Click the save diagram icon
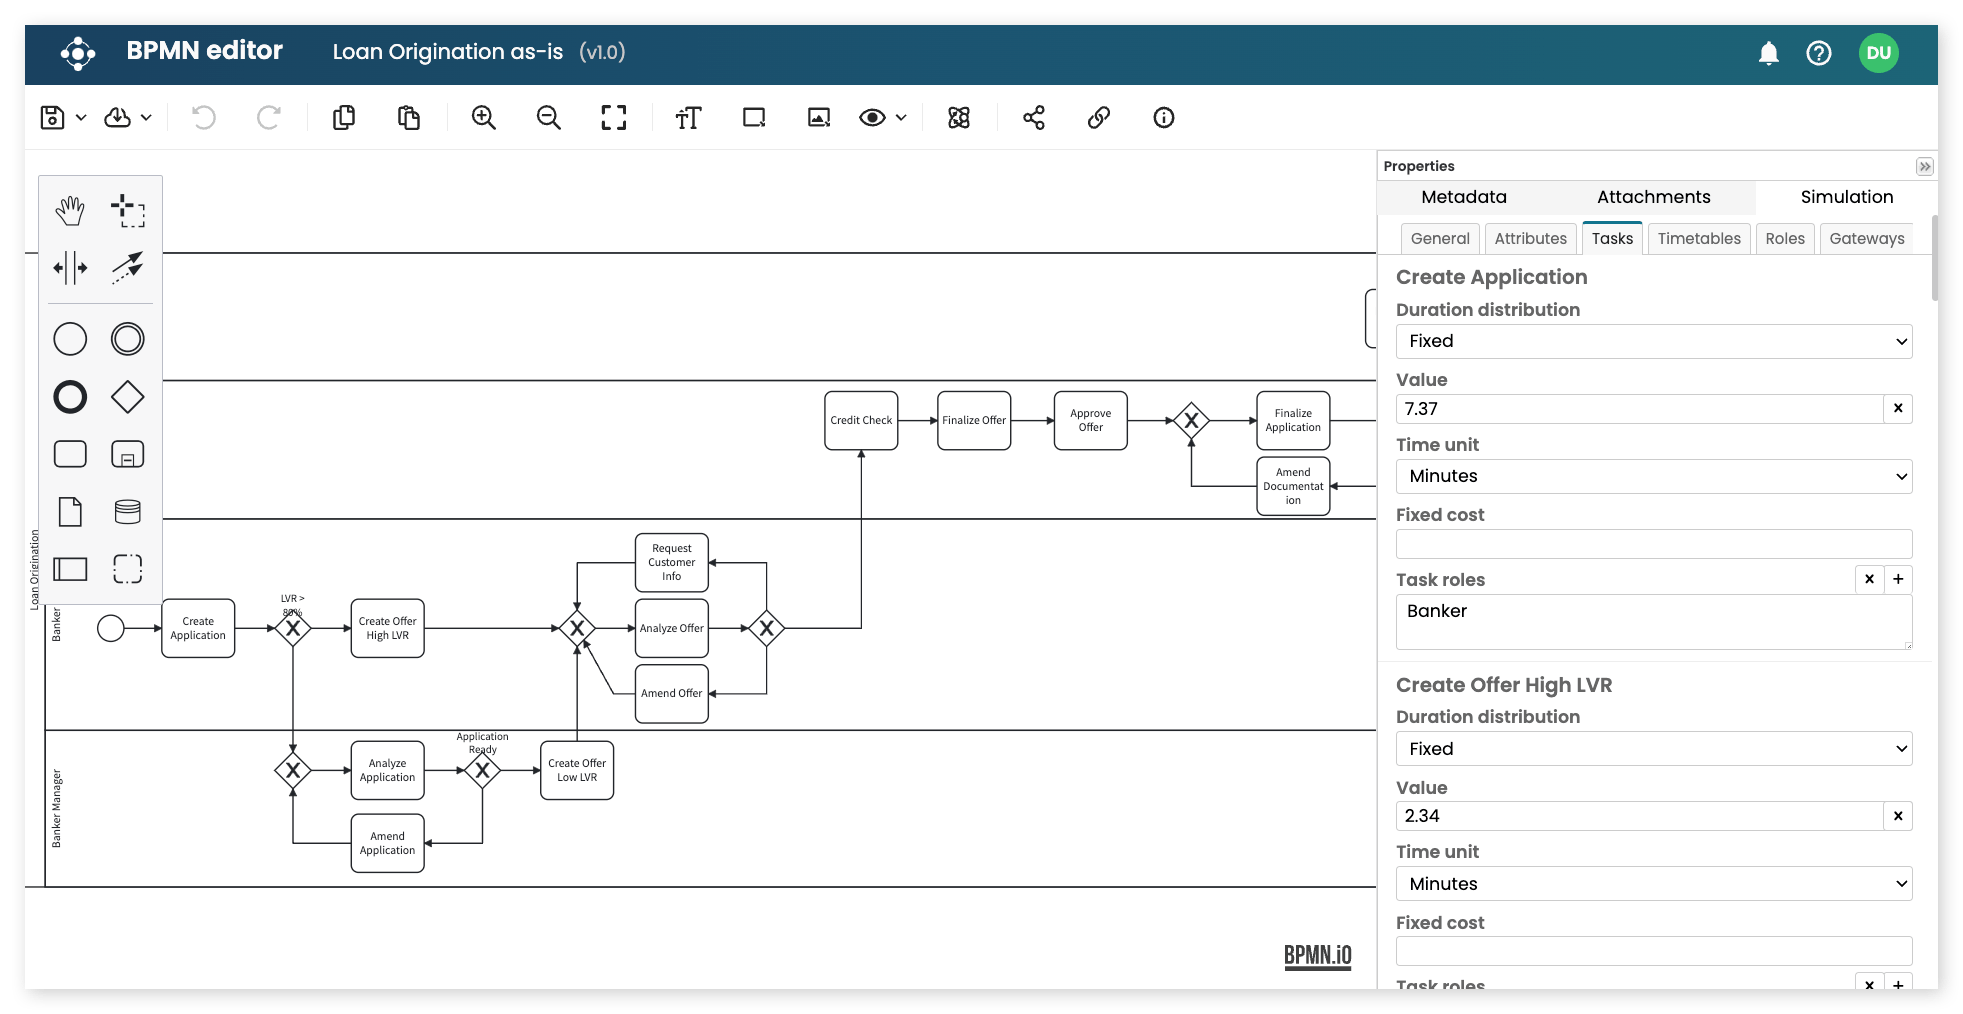 point(52,118)
